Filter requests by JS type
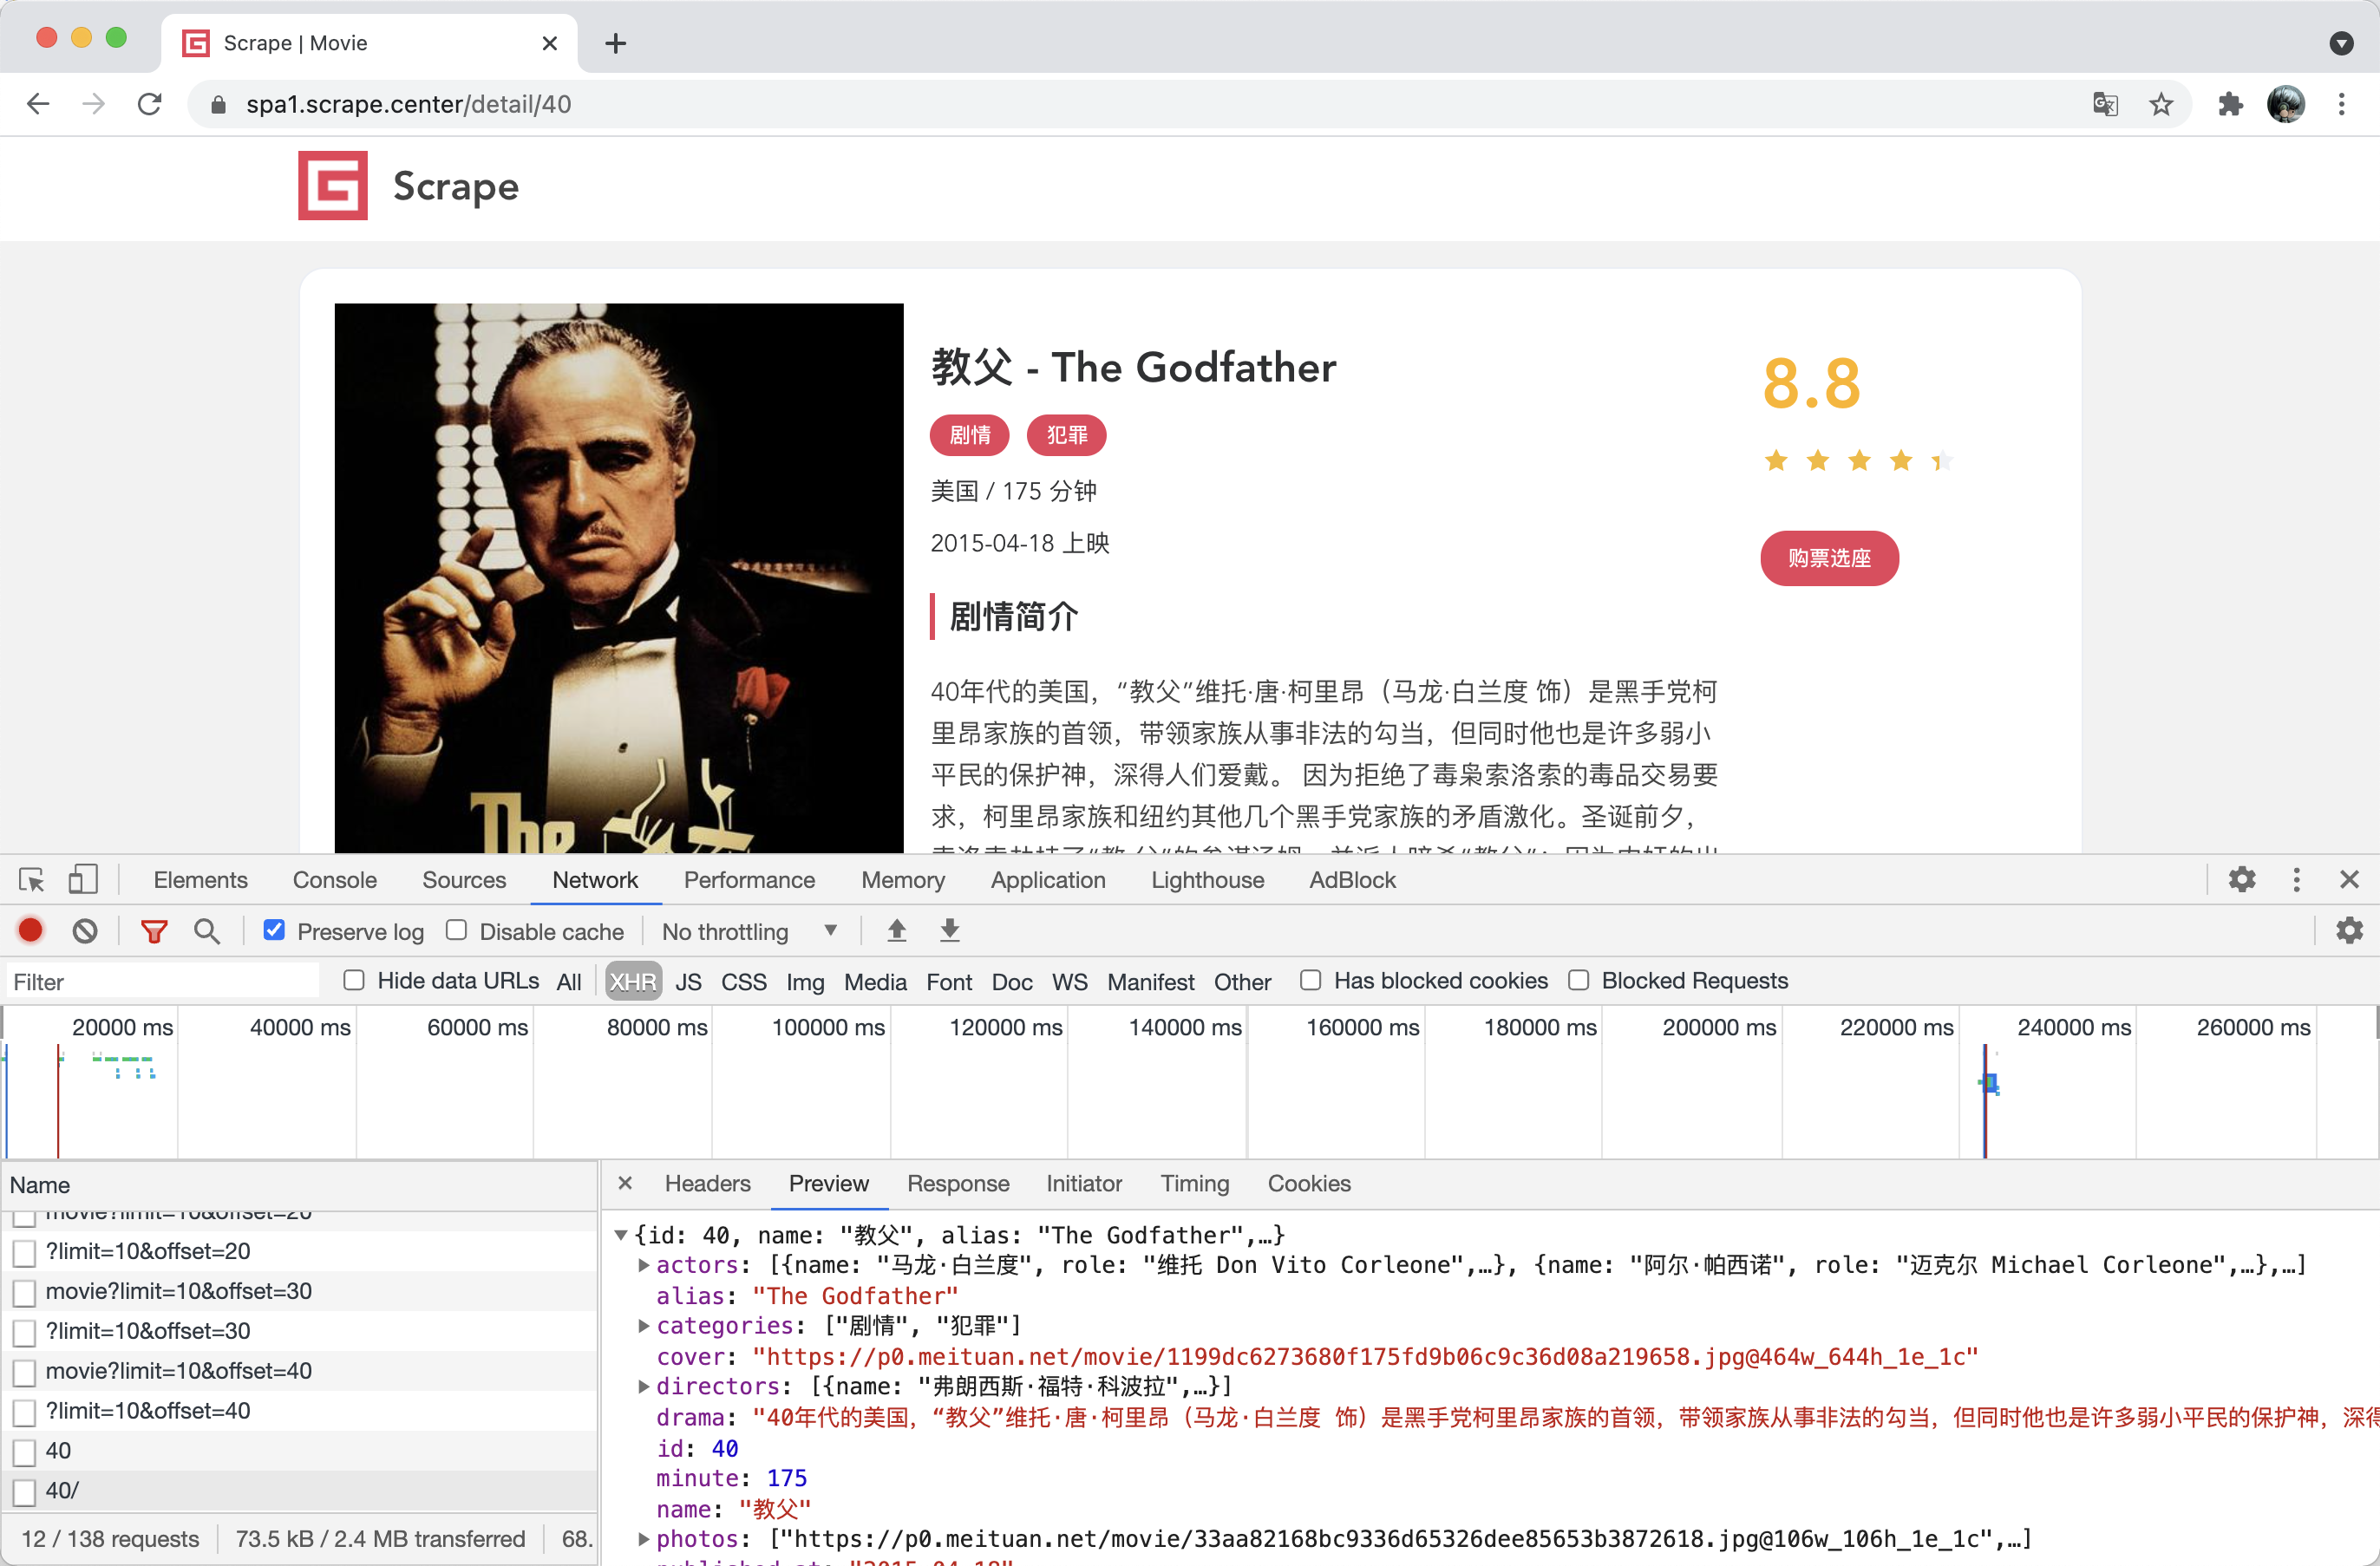This screenshot has height=1566, width=2380. tap(688, 982)
